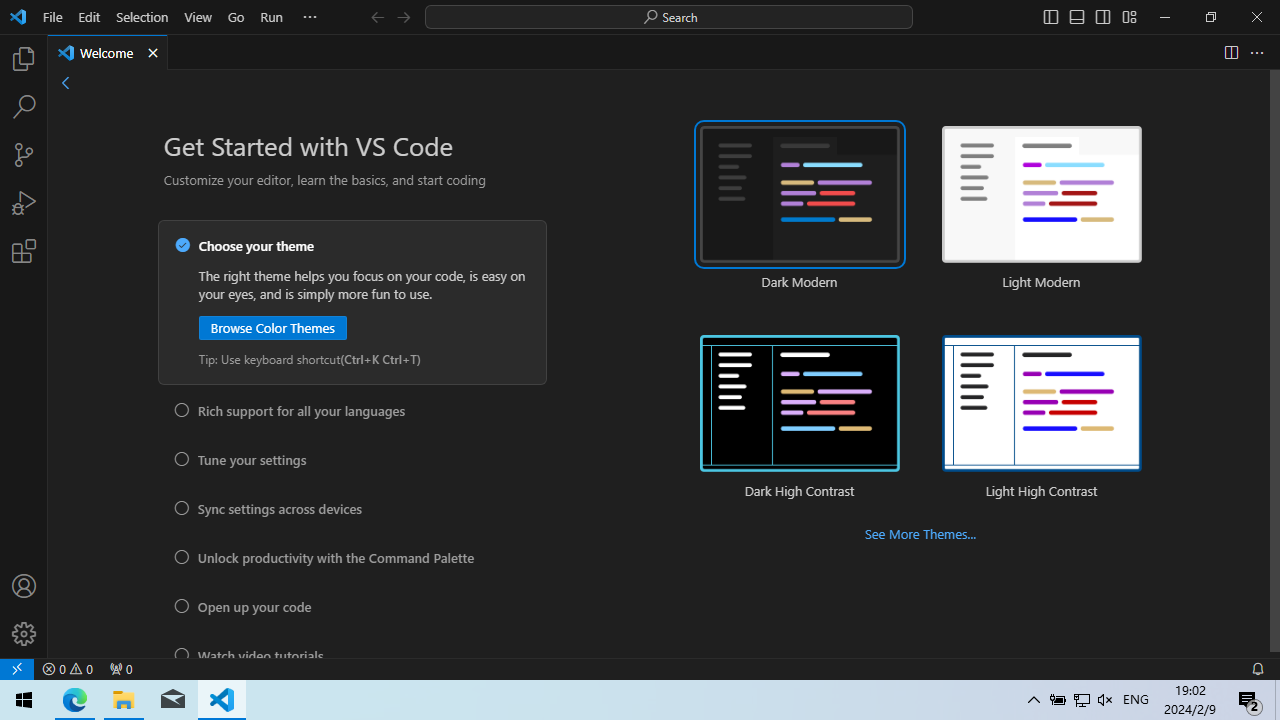1280x720 pixels.
Task: Split the editor to the right
Action: pyautogui.click(x=1232, y=53)
